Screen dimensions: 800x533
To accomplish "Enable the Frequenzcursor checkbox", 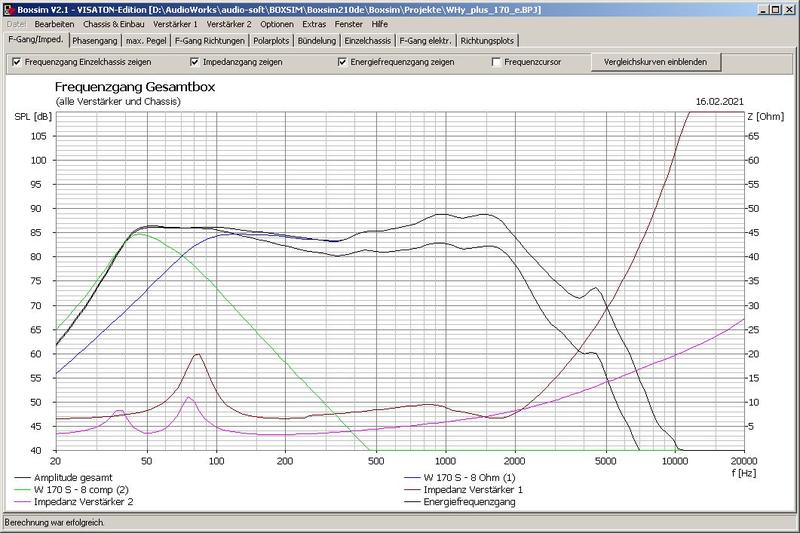I will pyautogui.click(x=497, y=62).
